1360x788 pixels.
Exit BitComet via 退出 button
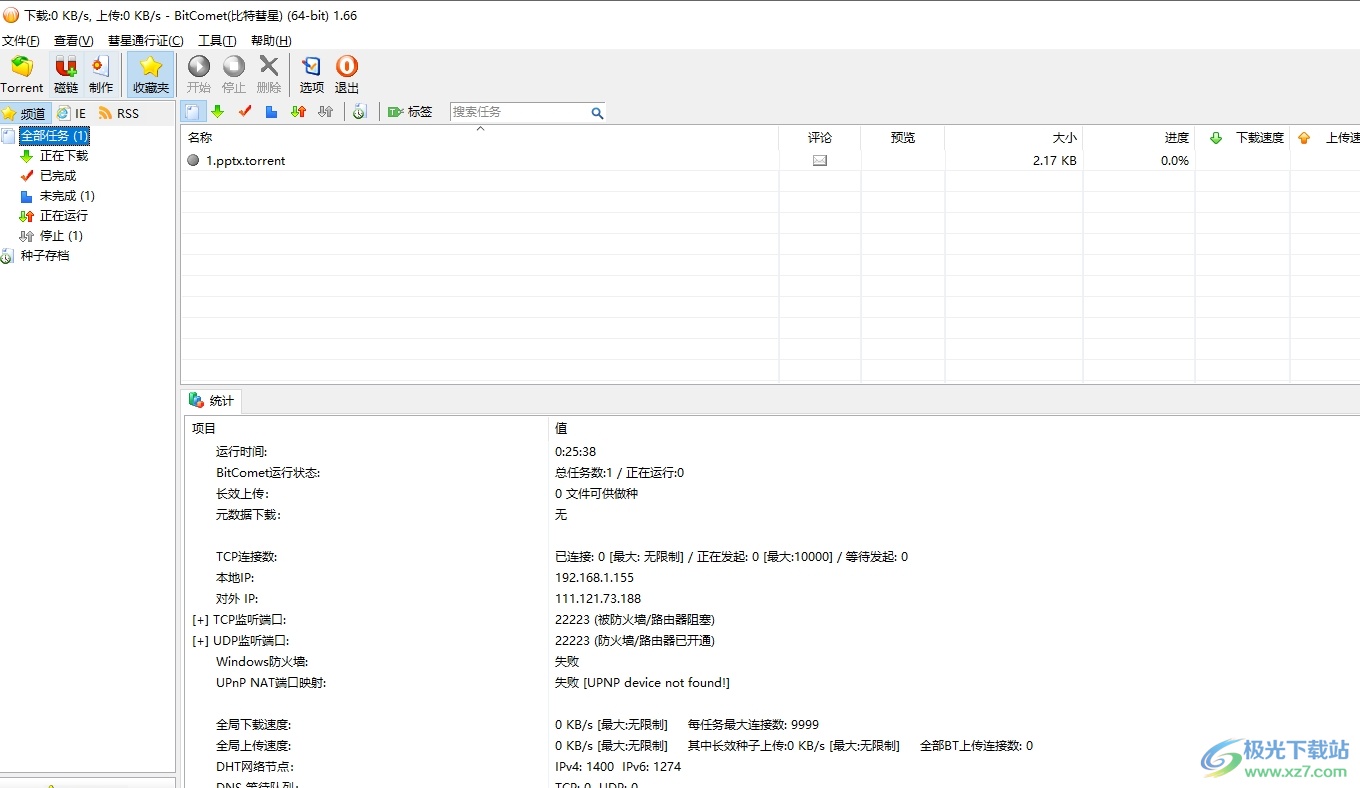pyautogui.click(x=347, y=75)
